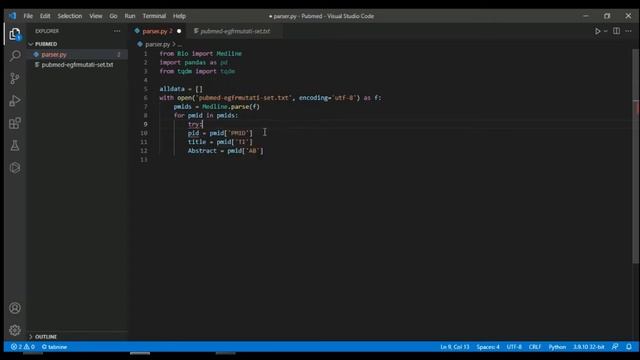Place cursor on pmids = Medline.parse(f) line
This screenshot has height=360, width=640.
[x=216, y=107]
